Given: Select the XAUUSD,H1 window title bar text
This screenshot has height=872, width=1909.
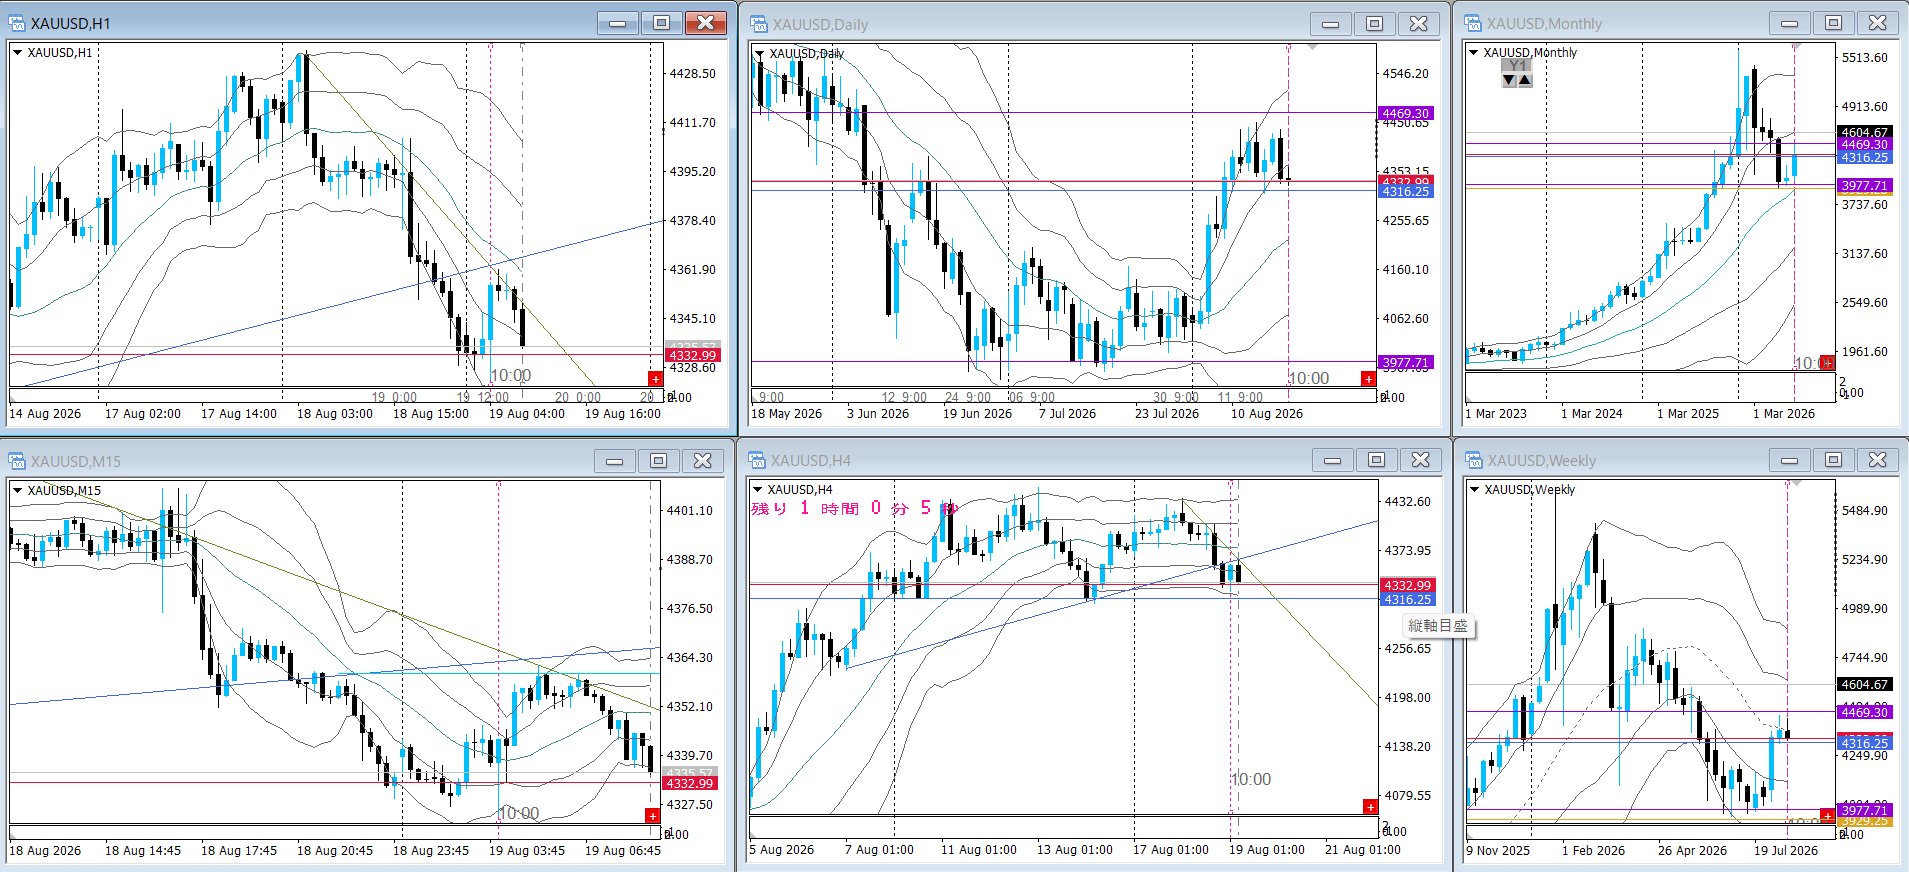Looking at the screenshot, I should (x=70, y=24).
